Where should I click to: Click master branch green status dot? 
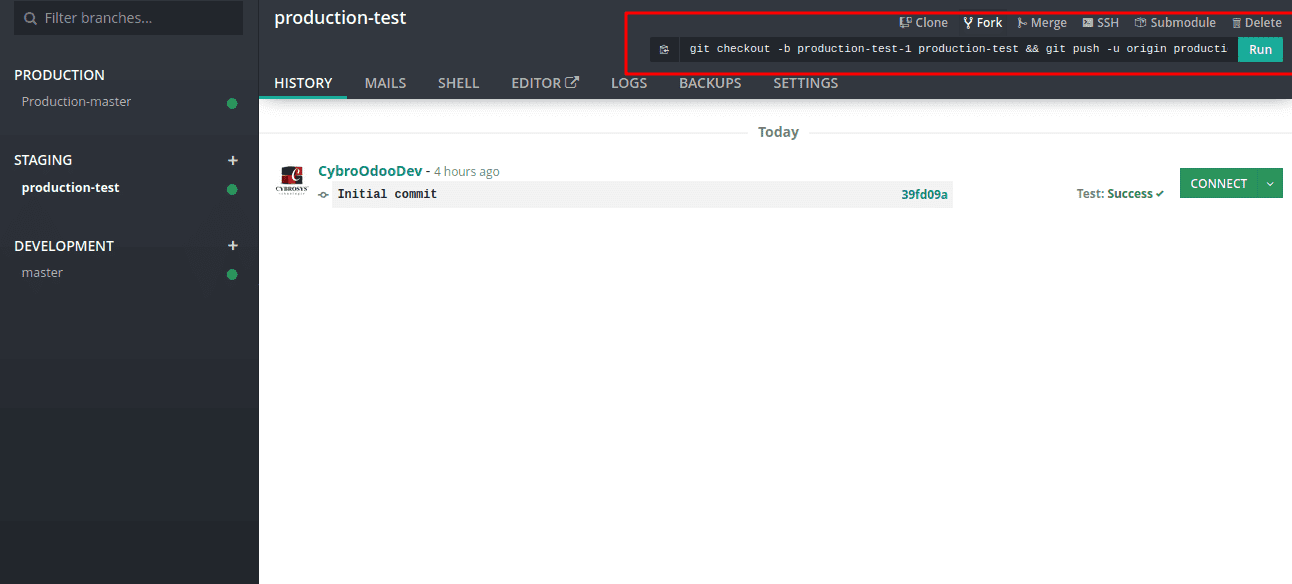(232, 274)
